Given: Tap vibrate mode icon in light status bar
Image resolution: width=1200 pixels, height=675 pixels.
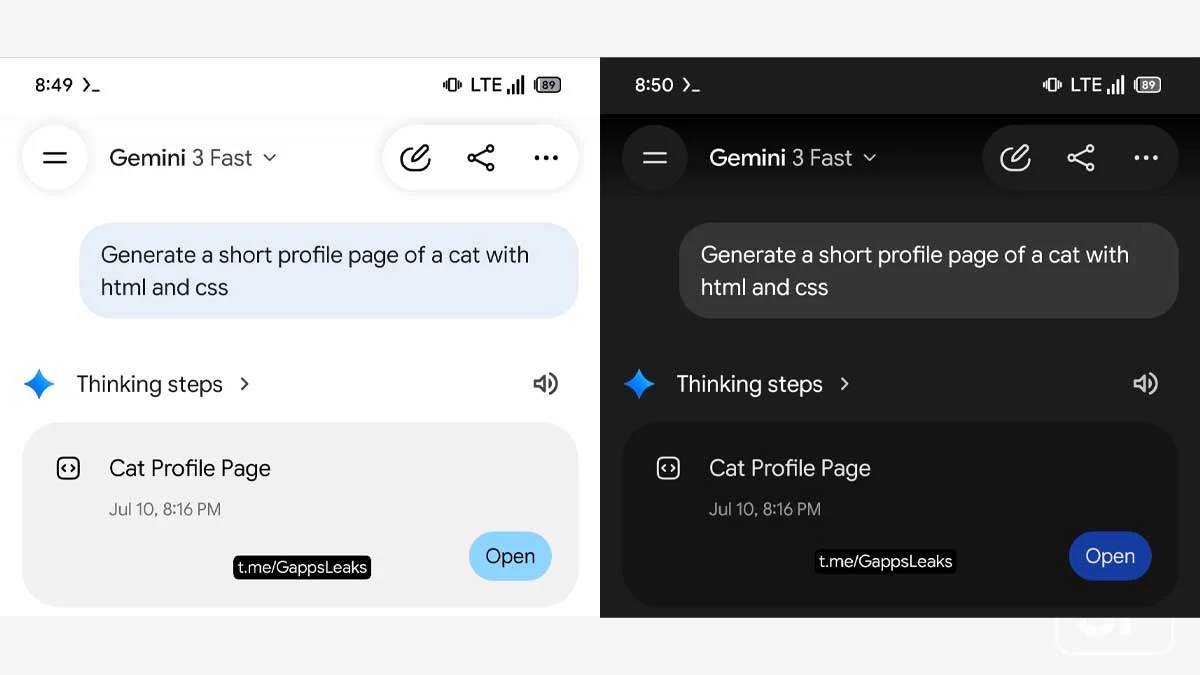Looking at the screenshot, I should click(x=452, y=85).
